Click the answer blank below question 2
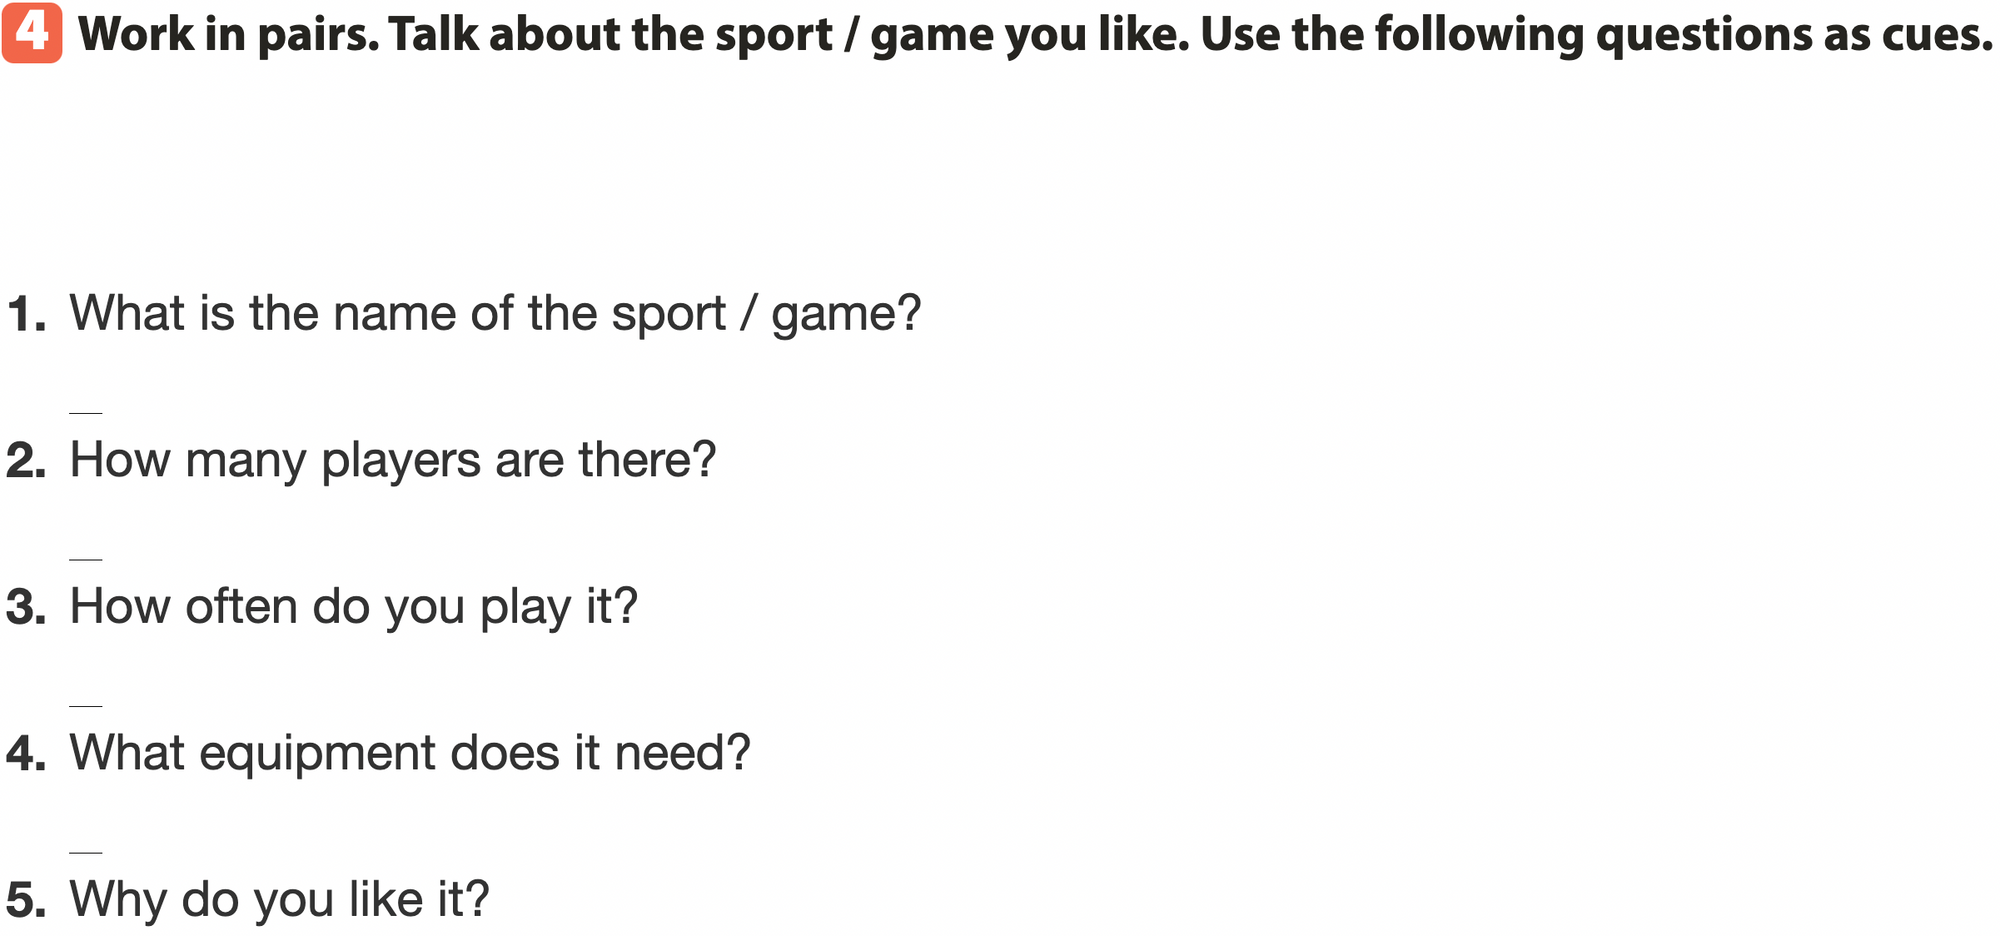2000x936 pixels. pos(86,558)
